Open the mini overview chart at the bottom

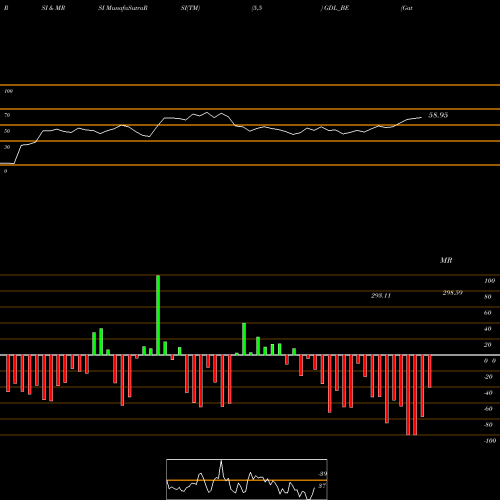point(247,479)
